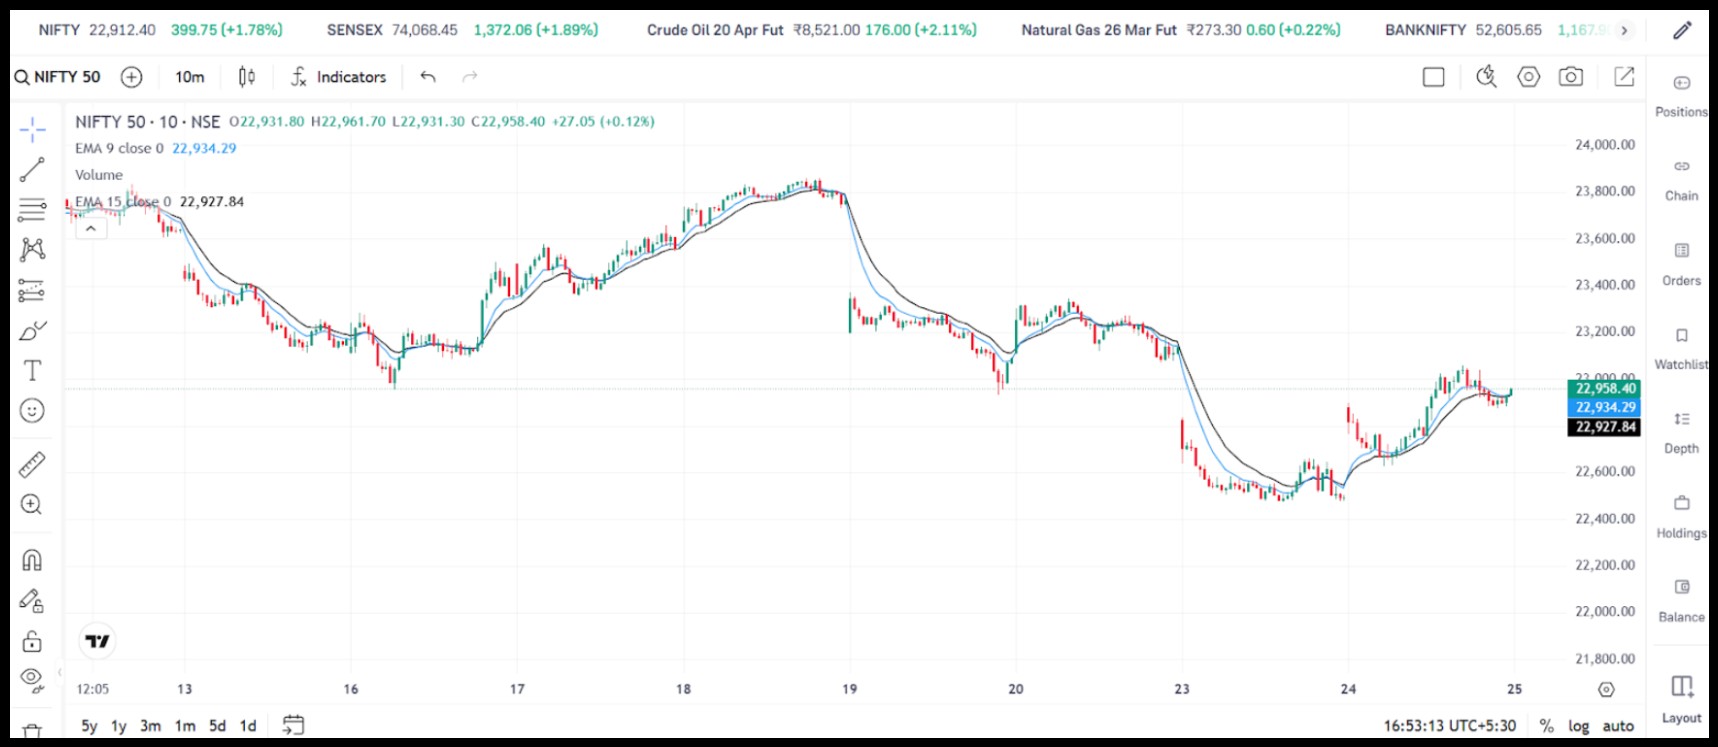Click the pencil edit icon
This screenshot has height=747, width=1718.
click(1682, 30)
